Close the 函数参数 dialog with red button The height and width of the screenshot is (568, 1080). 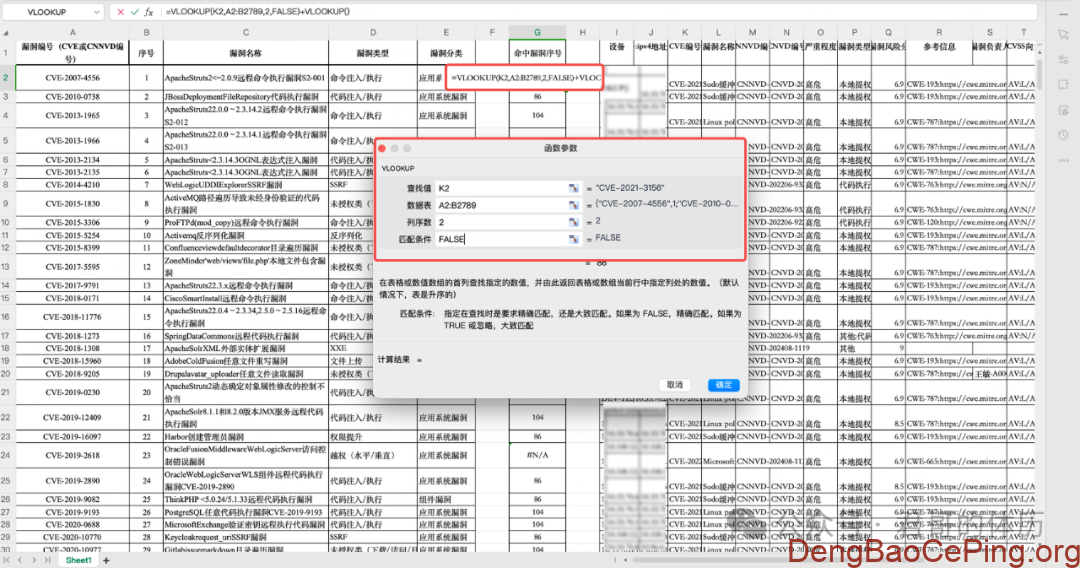click(381, 148)
